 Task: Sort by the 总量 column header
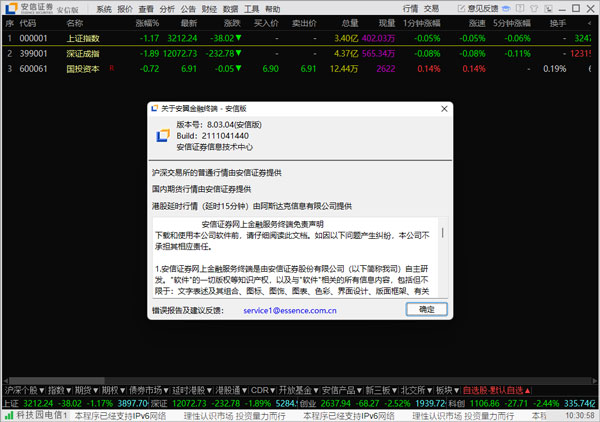[350, 23]
